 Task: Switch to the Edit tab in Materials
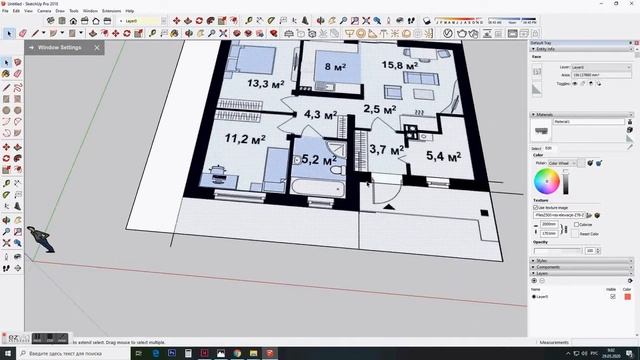[x=548, y=148]
